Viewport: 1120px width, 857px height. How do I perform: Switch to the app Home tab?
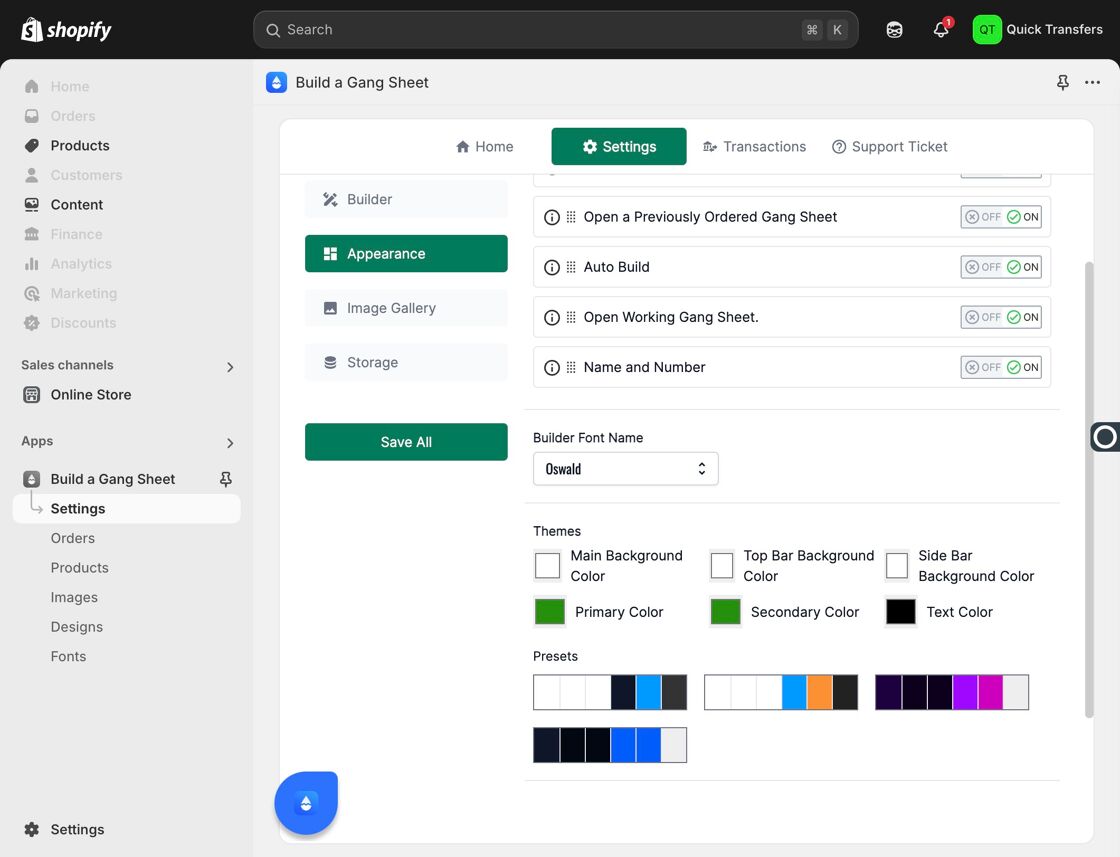pos(484,146)
